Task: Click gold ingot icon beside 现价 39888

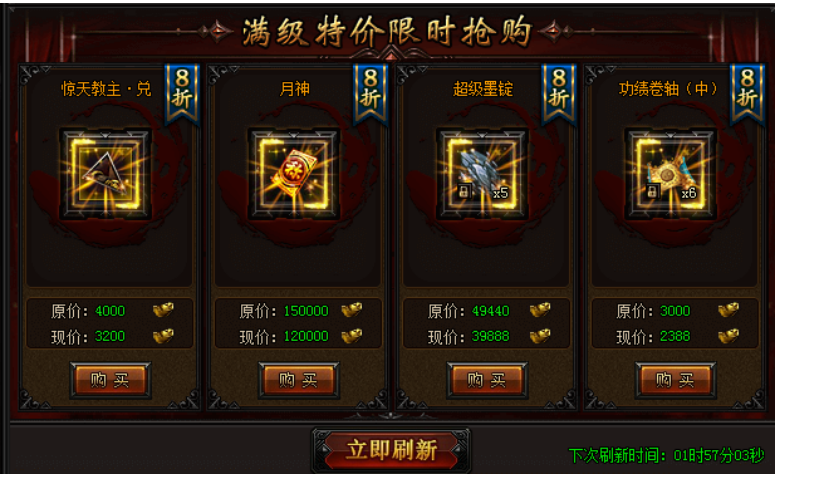Action: 540,336
